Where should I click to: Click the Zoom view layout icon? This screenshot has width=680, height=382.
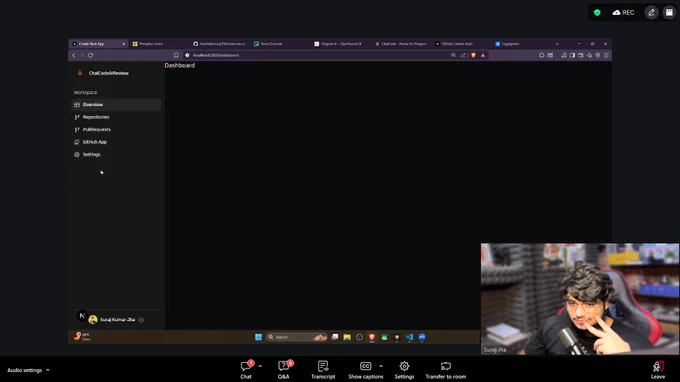coord(669,13)
